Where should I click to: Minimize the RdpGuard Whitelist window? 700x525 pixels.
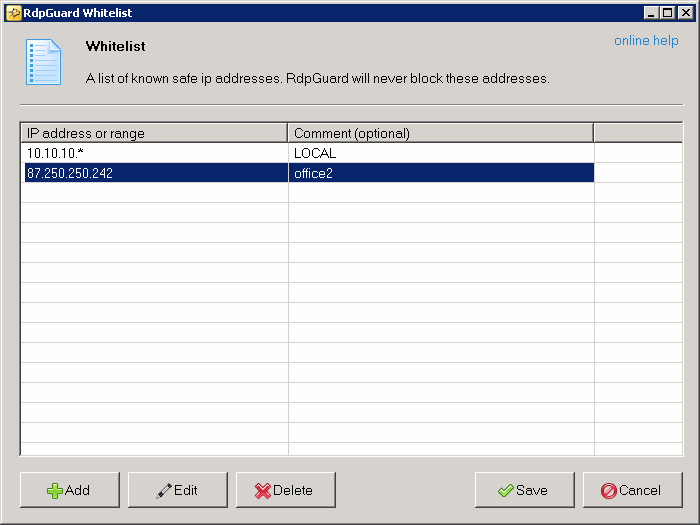click(x=651, y=13)
